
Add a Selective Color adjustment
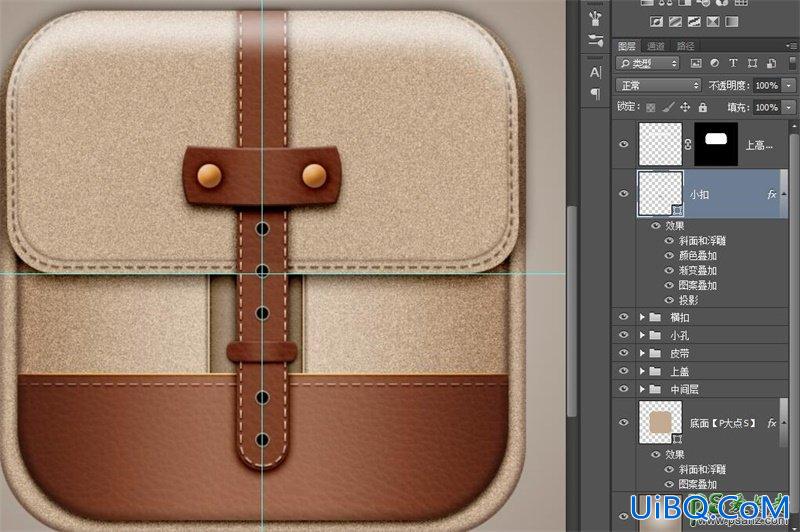click(713, 22)
